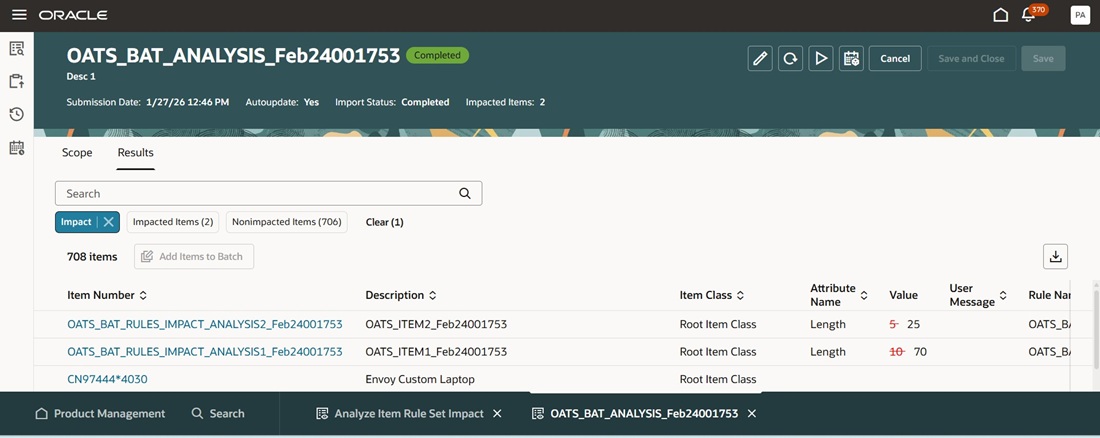This screenshot has height=438, width=1100.
Task: Click the Autoupdate: Yes text
Action: (282, 102)
